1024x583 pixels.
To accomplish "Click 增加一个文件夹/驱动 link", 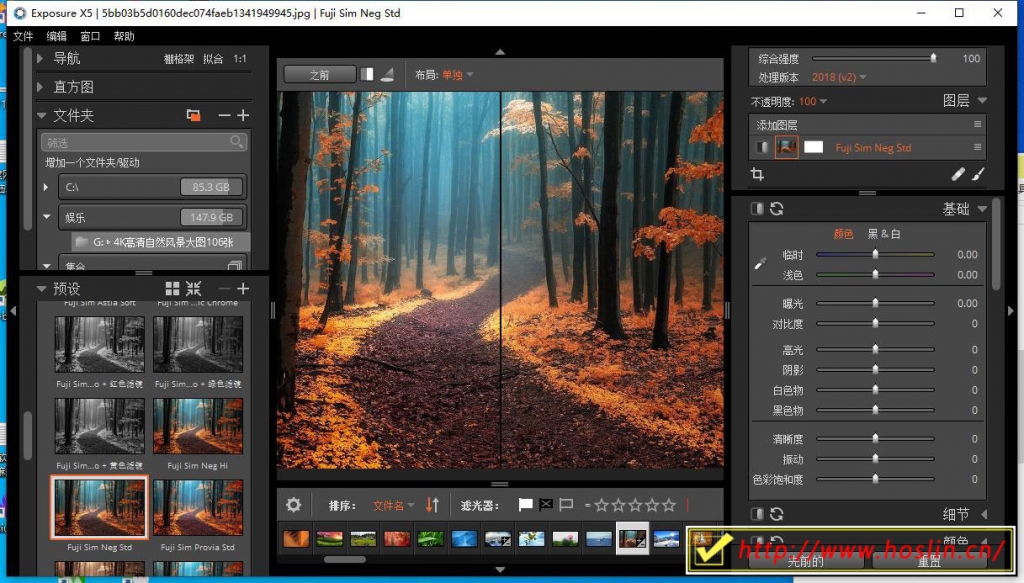I will 92,163.
